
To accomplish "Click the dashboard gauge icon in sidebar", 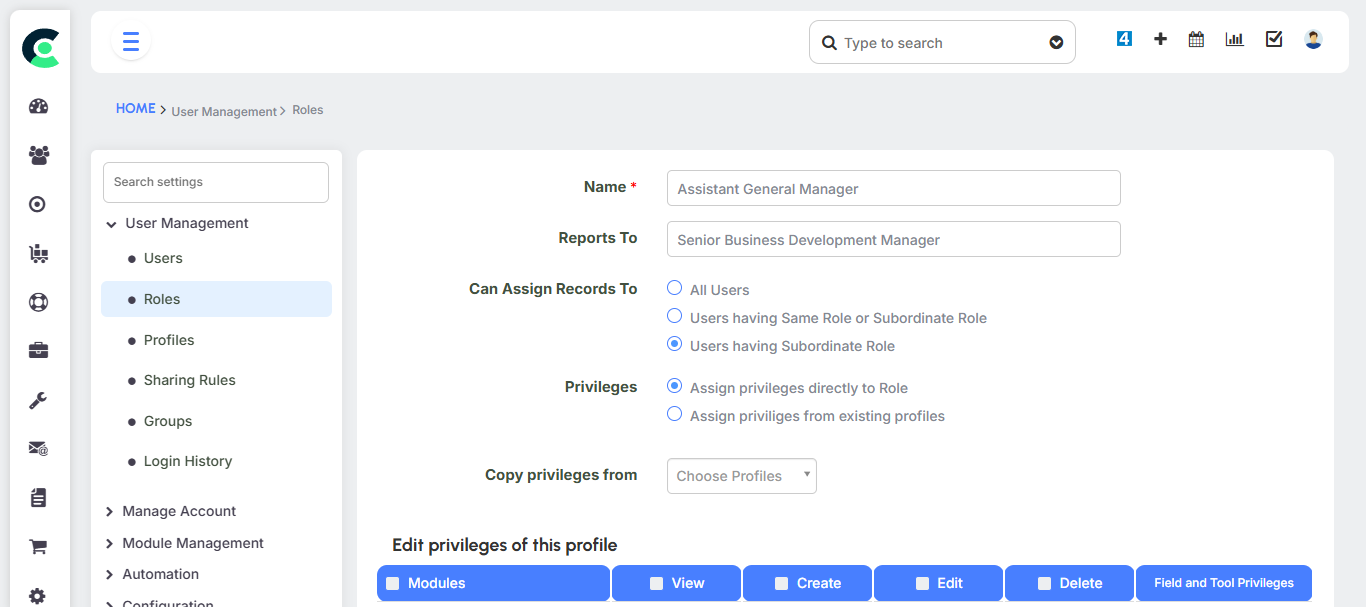I will tap(38, 107).
